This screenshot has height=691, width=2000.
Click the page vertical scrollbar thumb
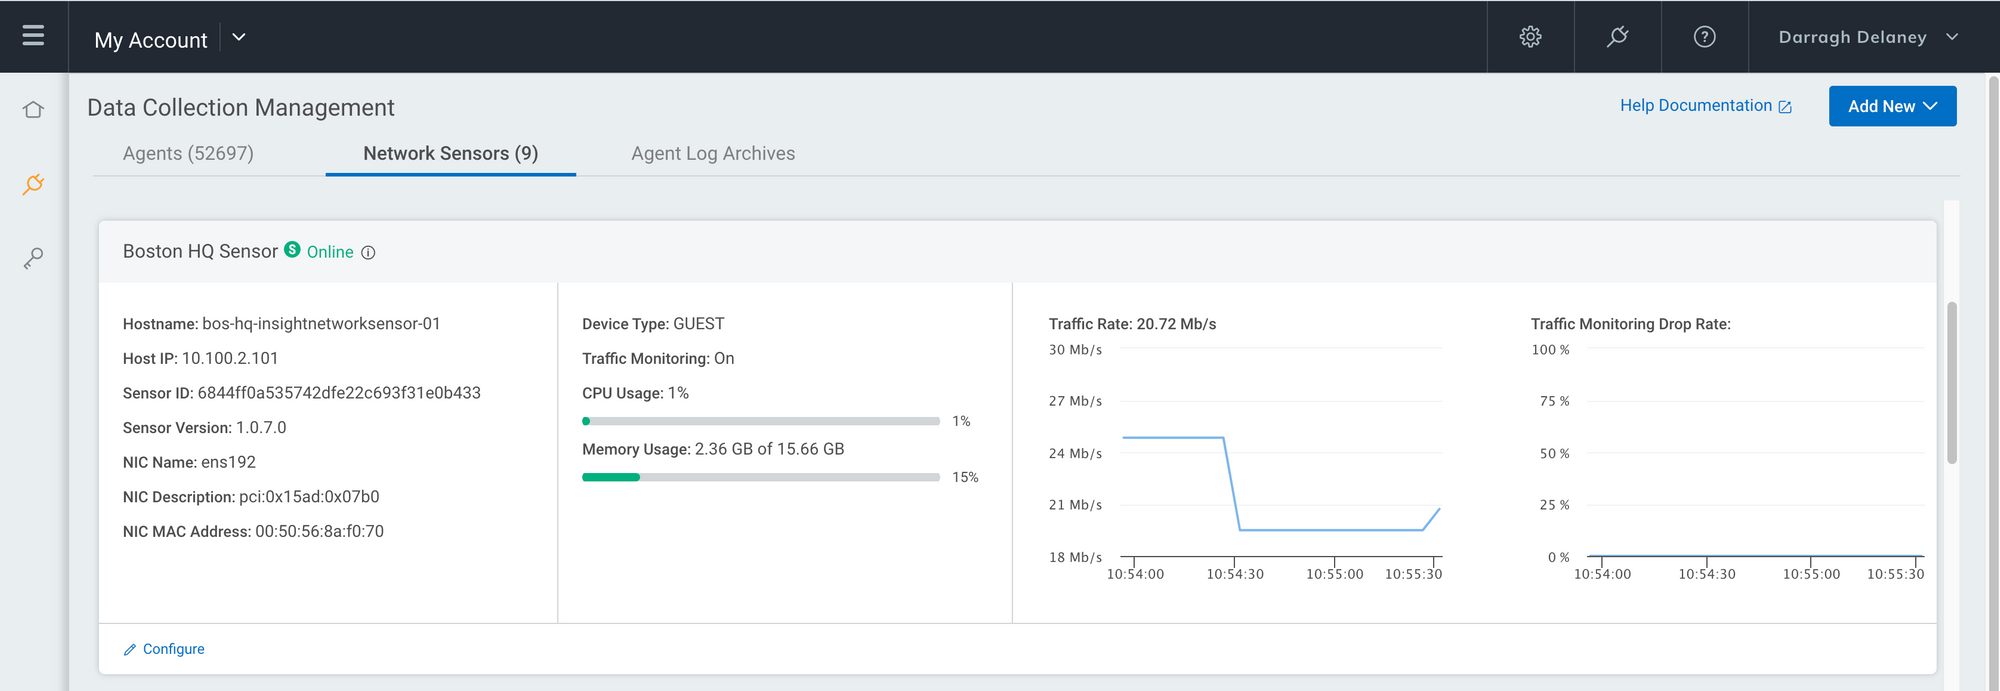[x=1951, y=382]
